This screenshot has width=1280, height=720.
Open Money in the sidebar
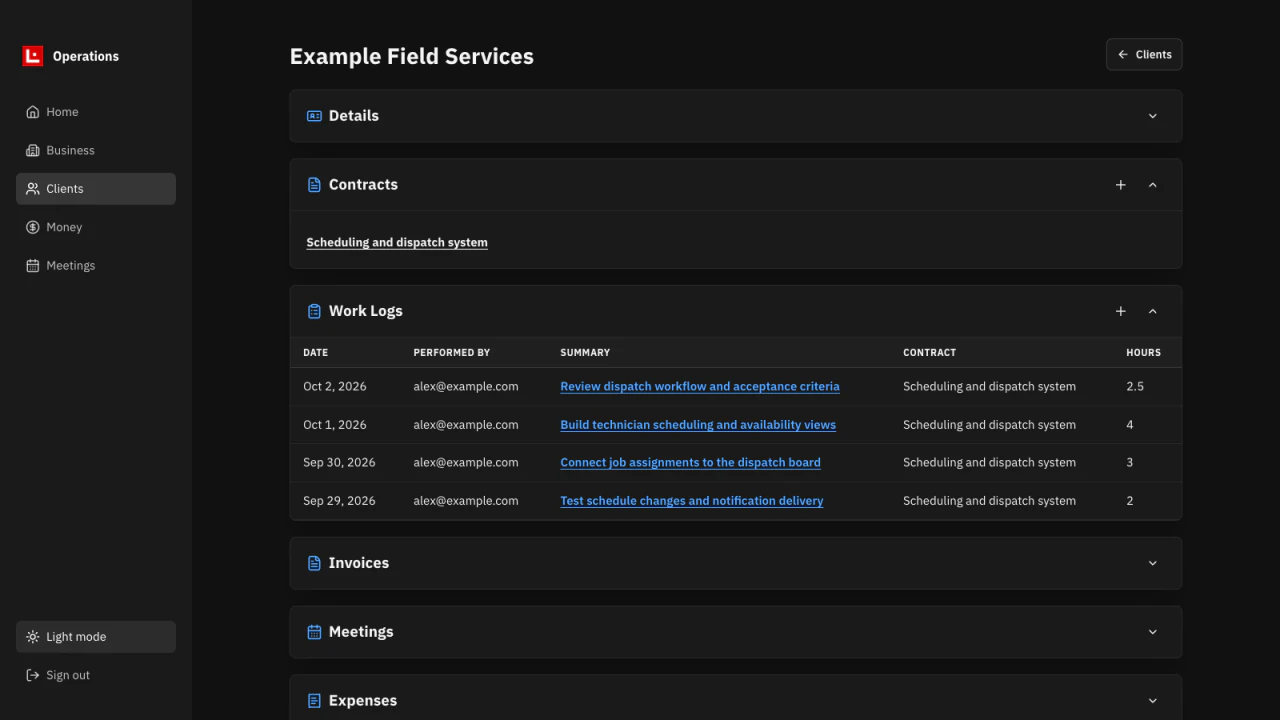96,227
